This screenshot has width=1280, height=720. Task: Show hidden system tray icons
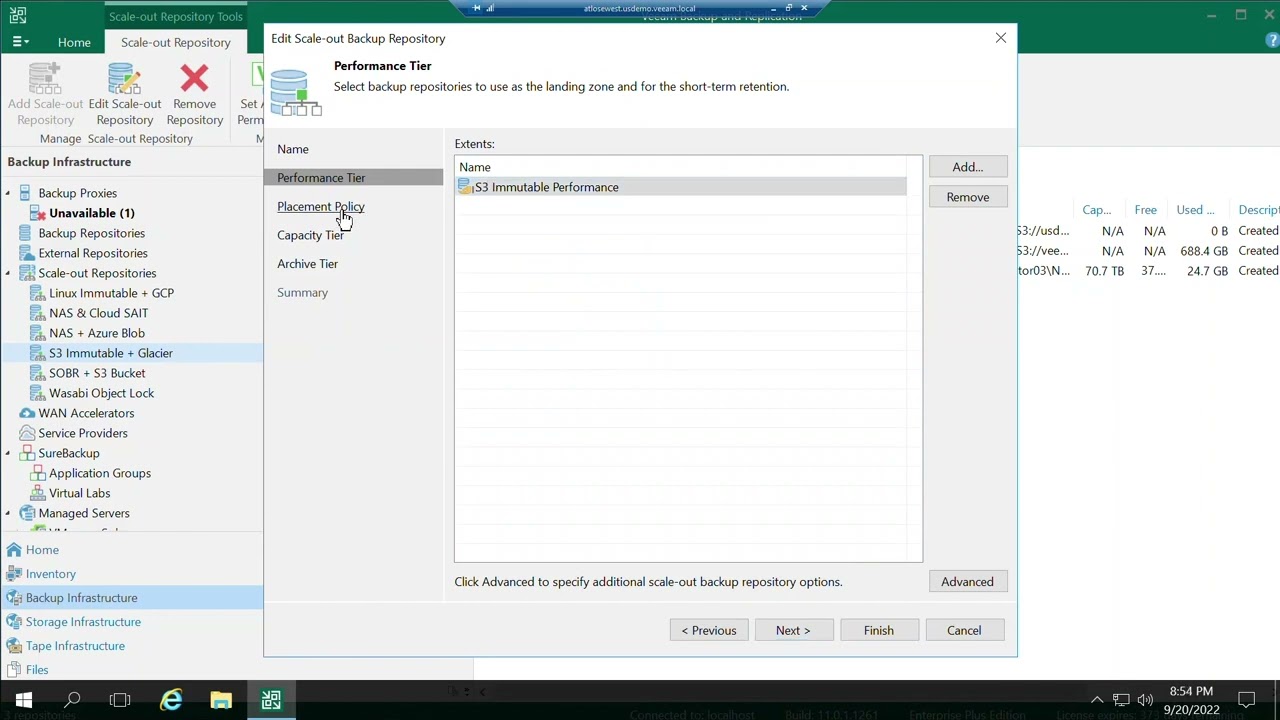1097,700
